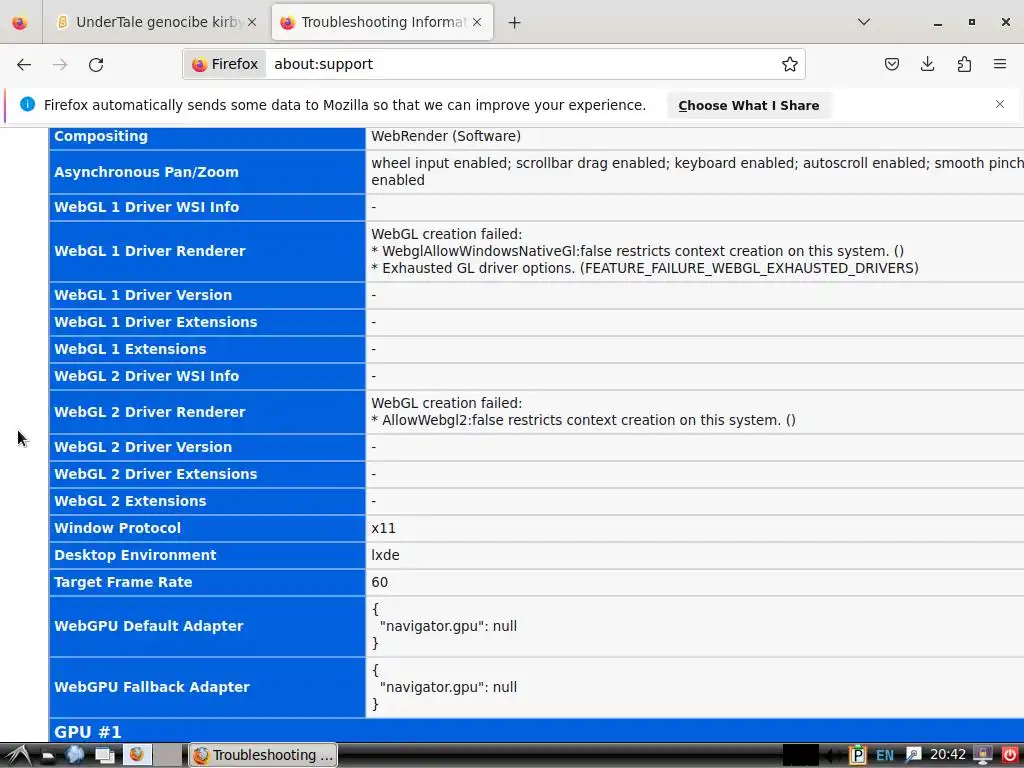Click the WebGL 1 Extensions label
The image size is (1024, 768).
coord(130,349)
